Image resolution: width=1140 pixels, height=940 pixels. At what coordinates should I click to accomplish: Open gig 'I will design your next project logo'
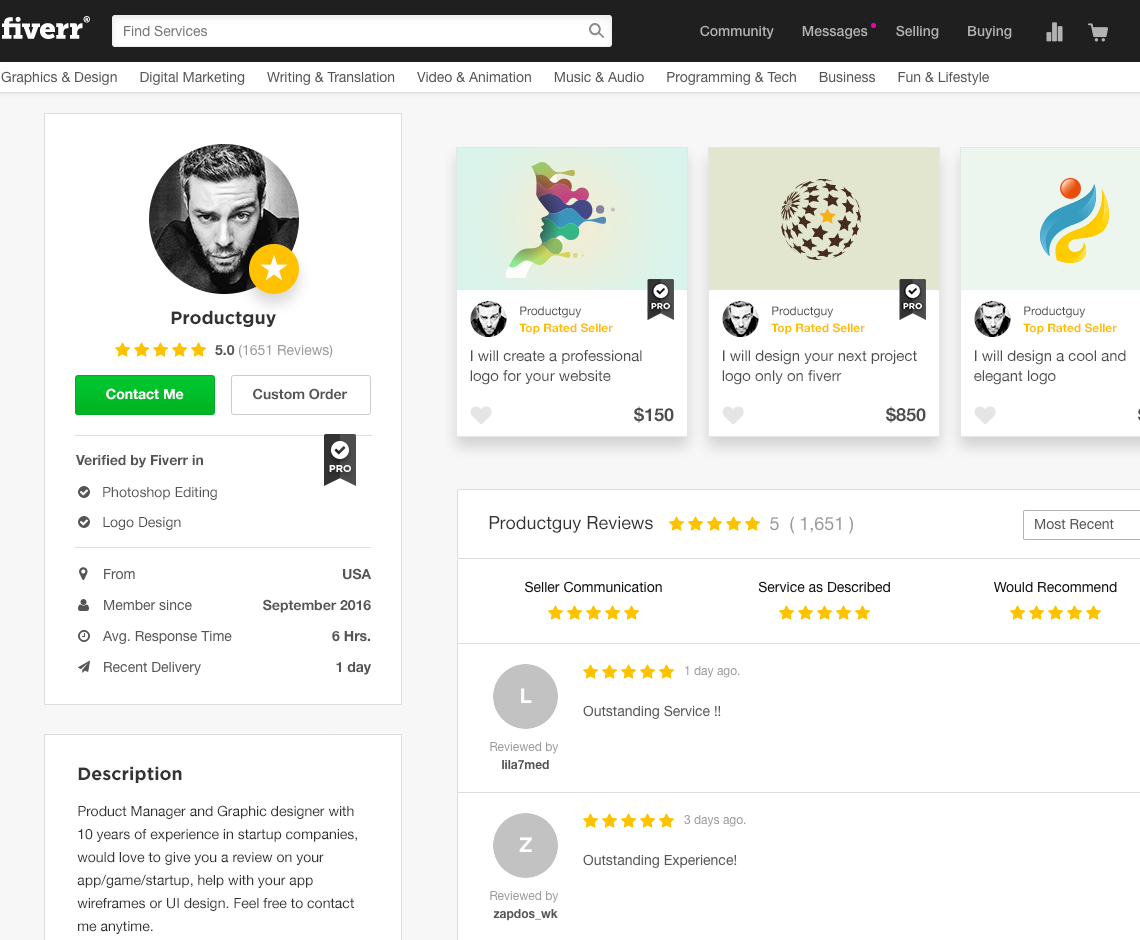click(819, 366)
